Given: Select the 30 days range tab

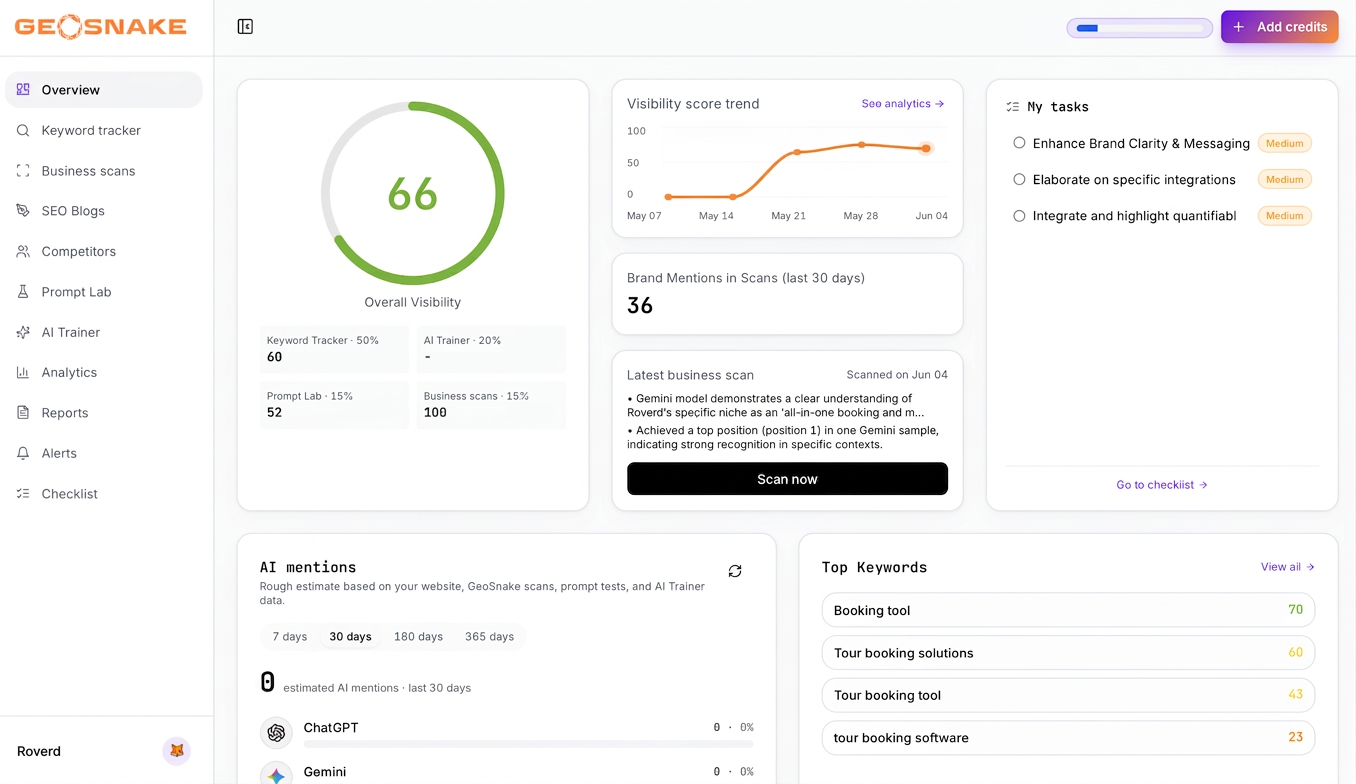Looking at the screenshot, I should 350,636.
